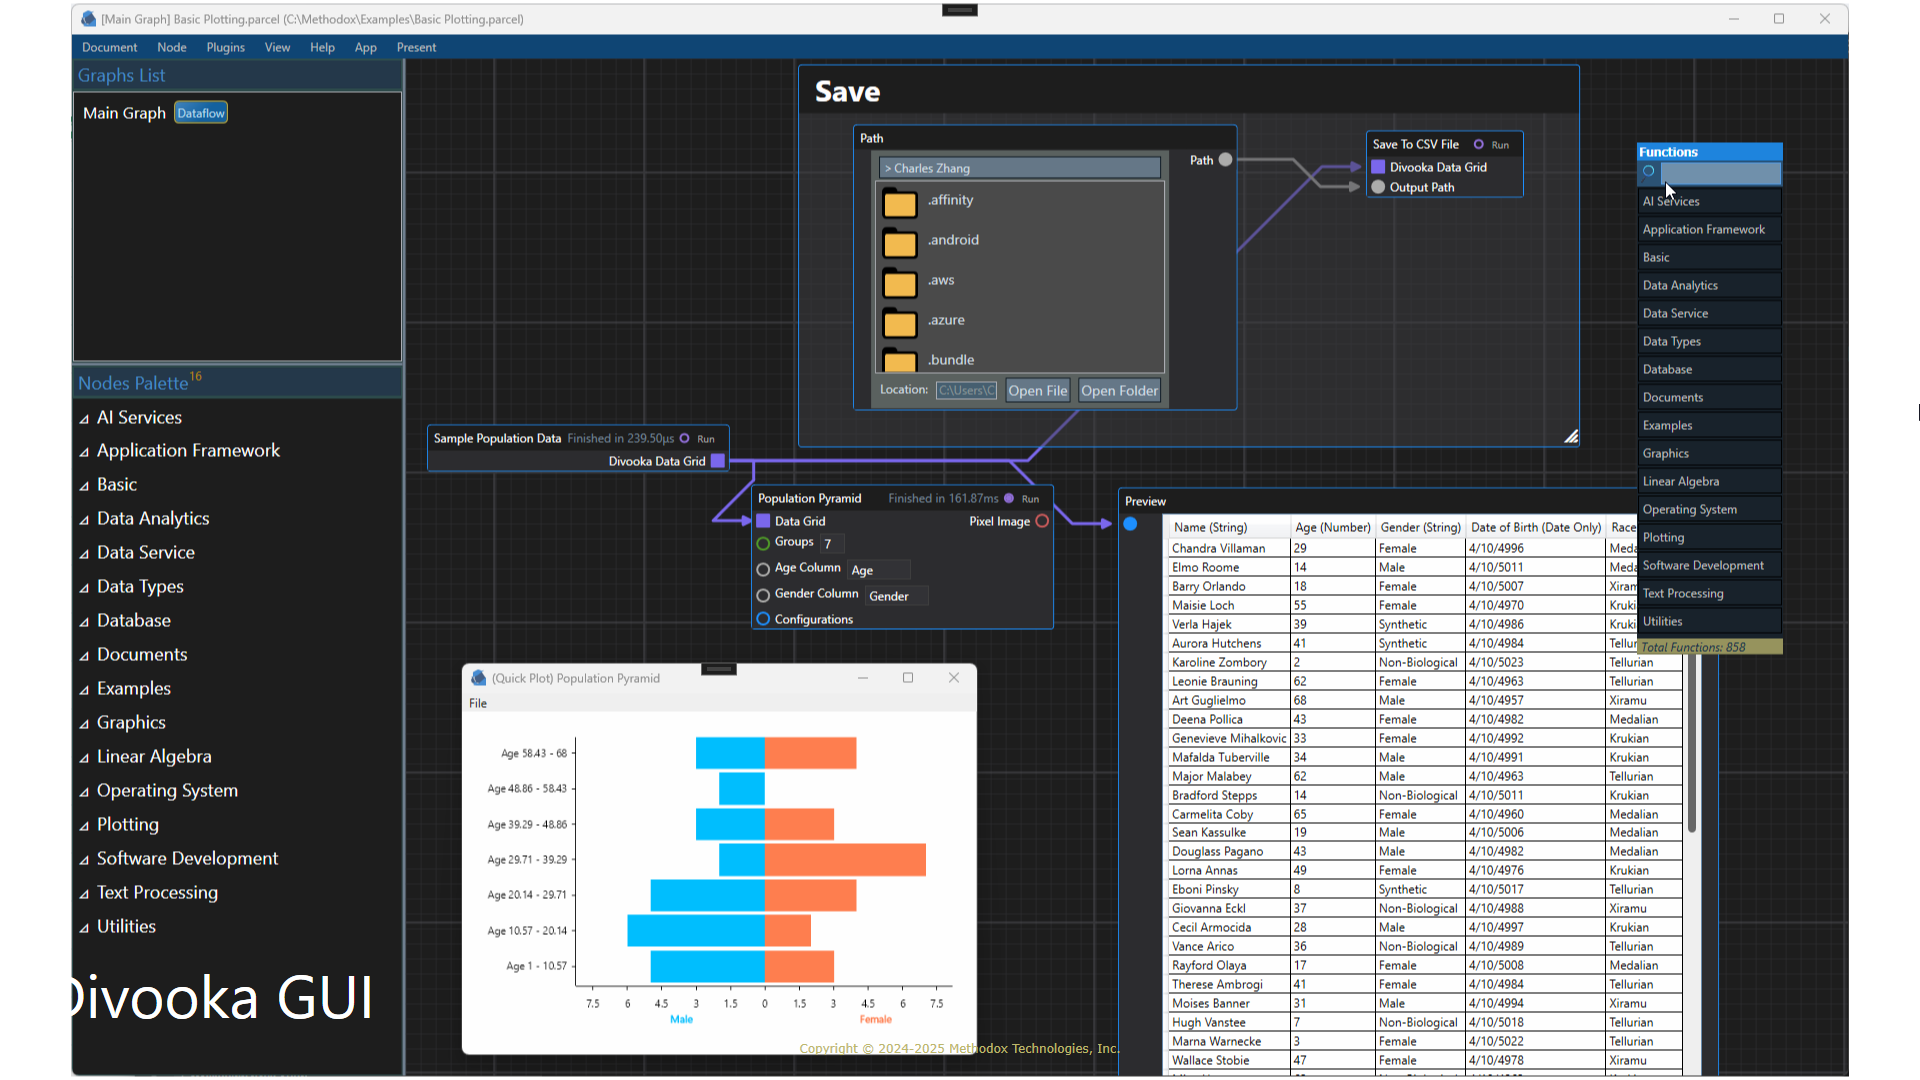Expand Utilities in Nodes Palette
The height and width of the screenshot is (1080, 1920).
click(x=84, y=928)
